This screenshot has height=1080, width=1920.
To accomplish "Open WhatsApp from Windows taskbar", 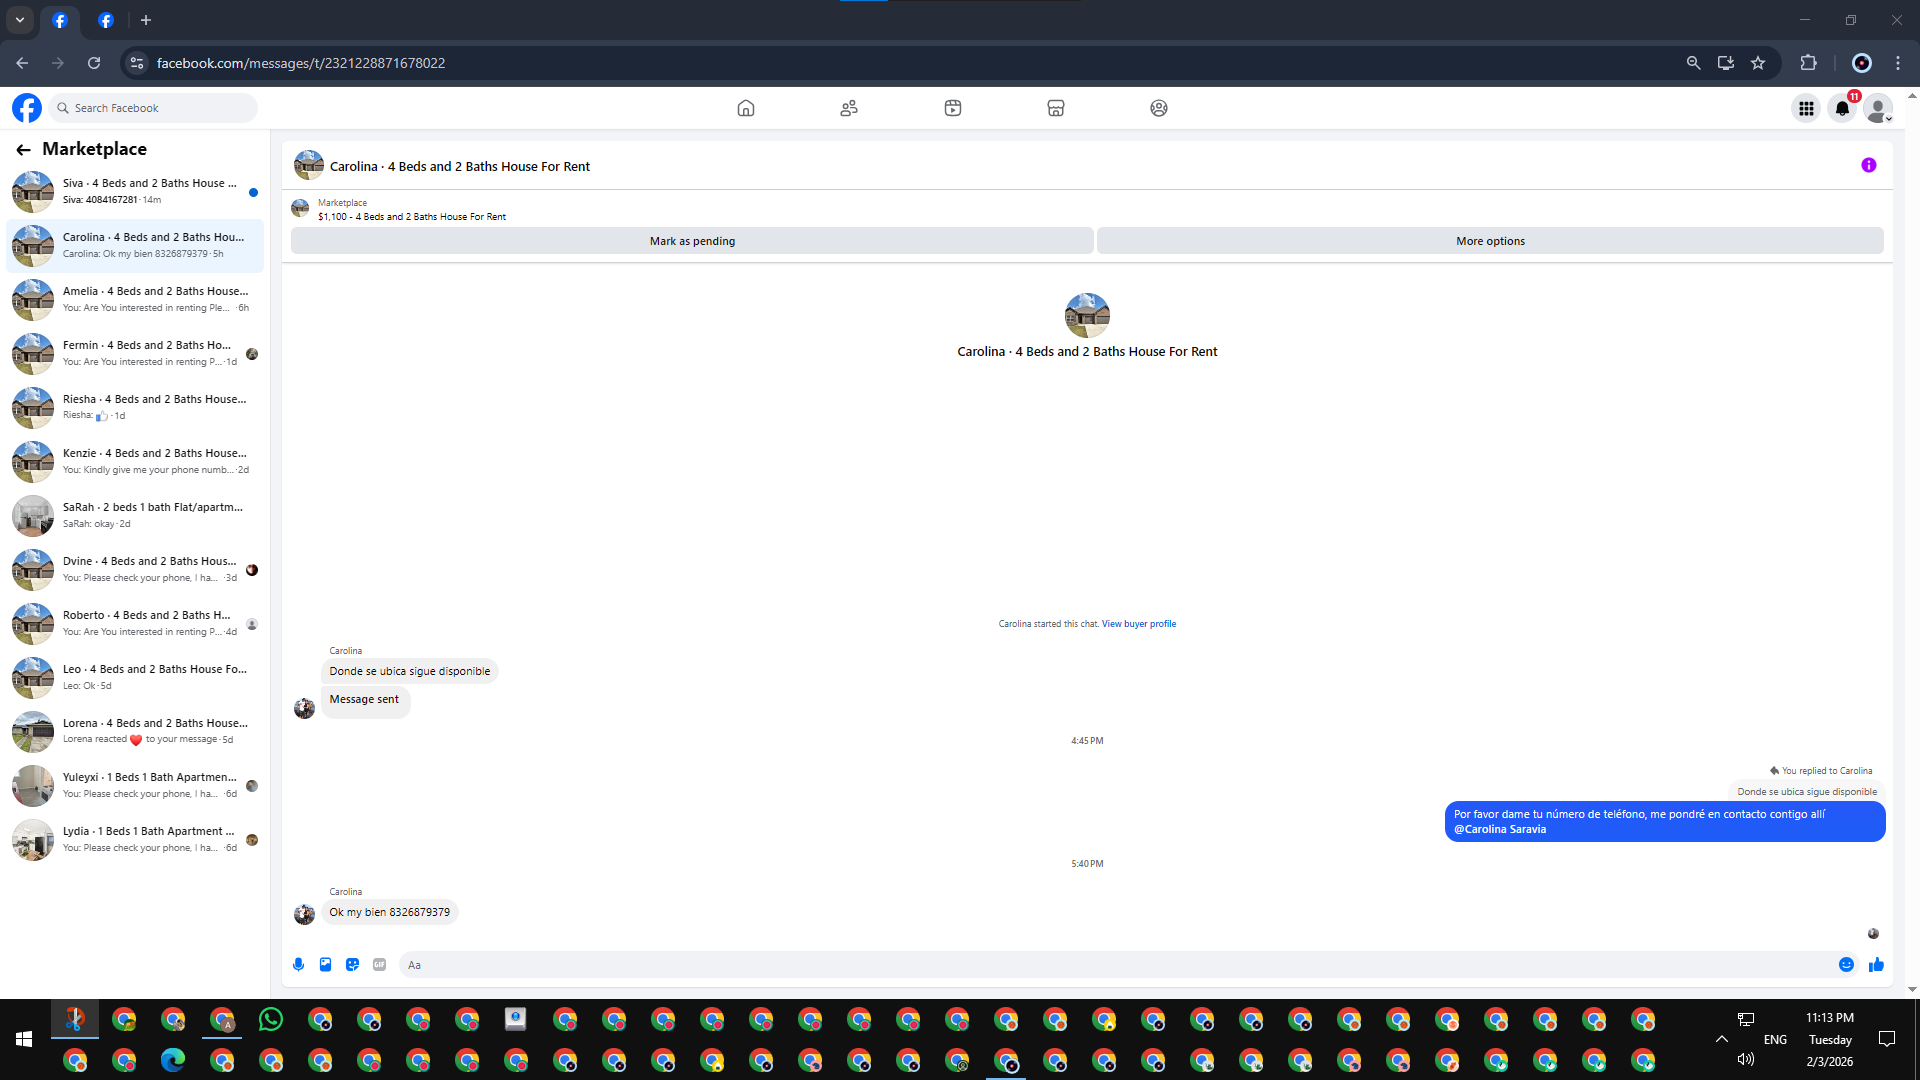I will [x=271, y=1020].
